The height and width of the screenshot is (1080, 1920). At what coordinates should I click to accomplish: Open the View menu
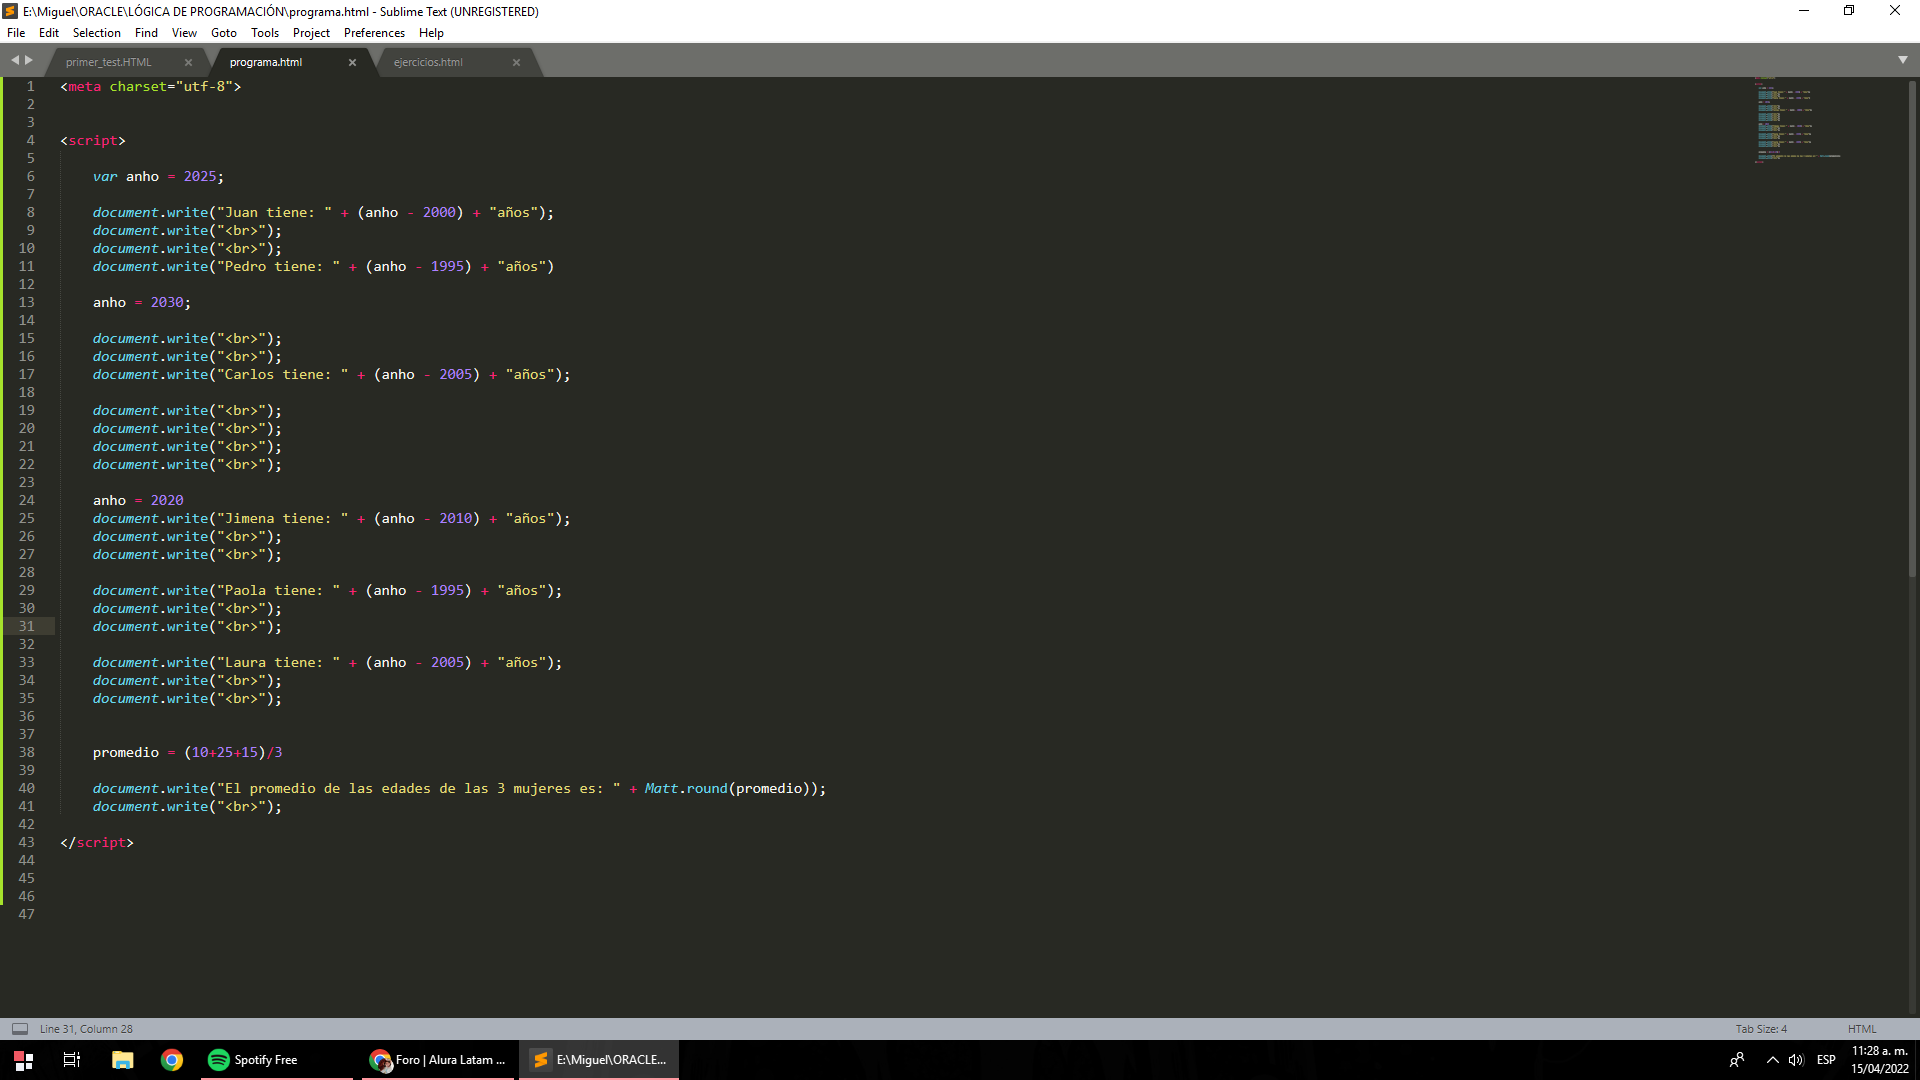tap(184, 33)
